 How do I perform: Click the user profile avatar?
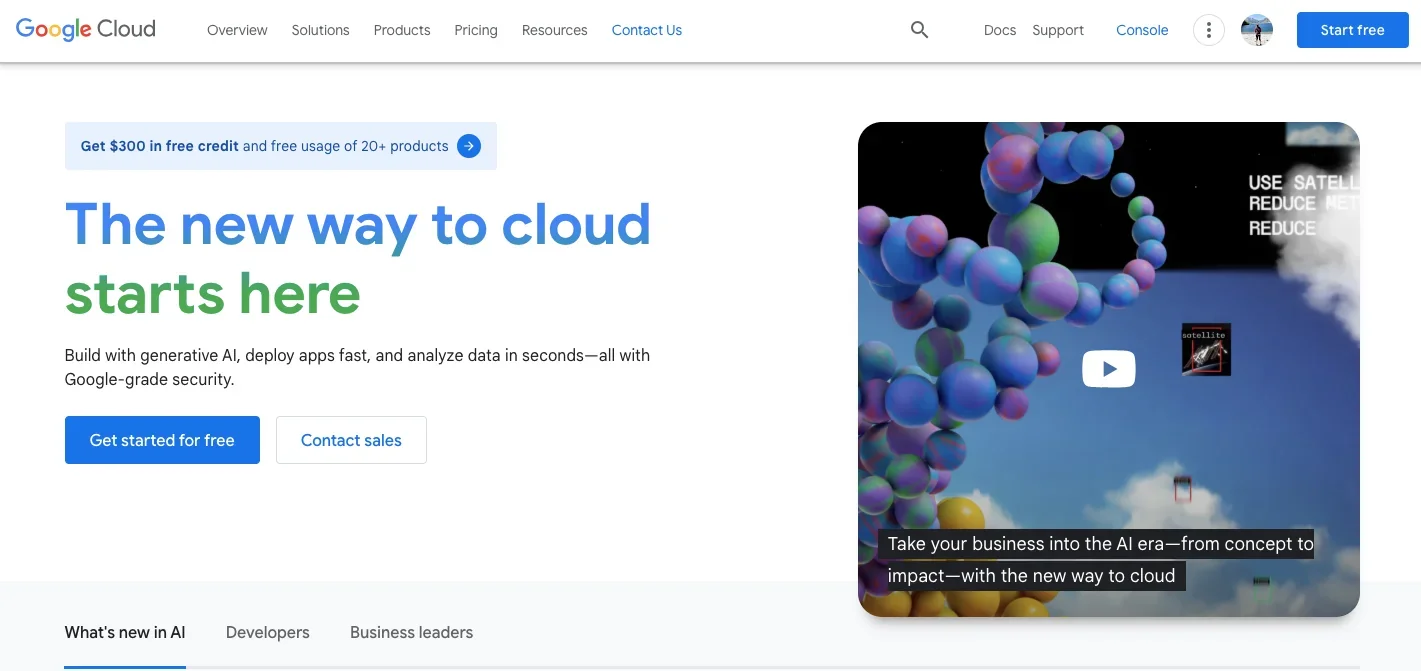1256,30
